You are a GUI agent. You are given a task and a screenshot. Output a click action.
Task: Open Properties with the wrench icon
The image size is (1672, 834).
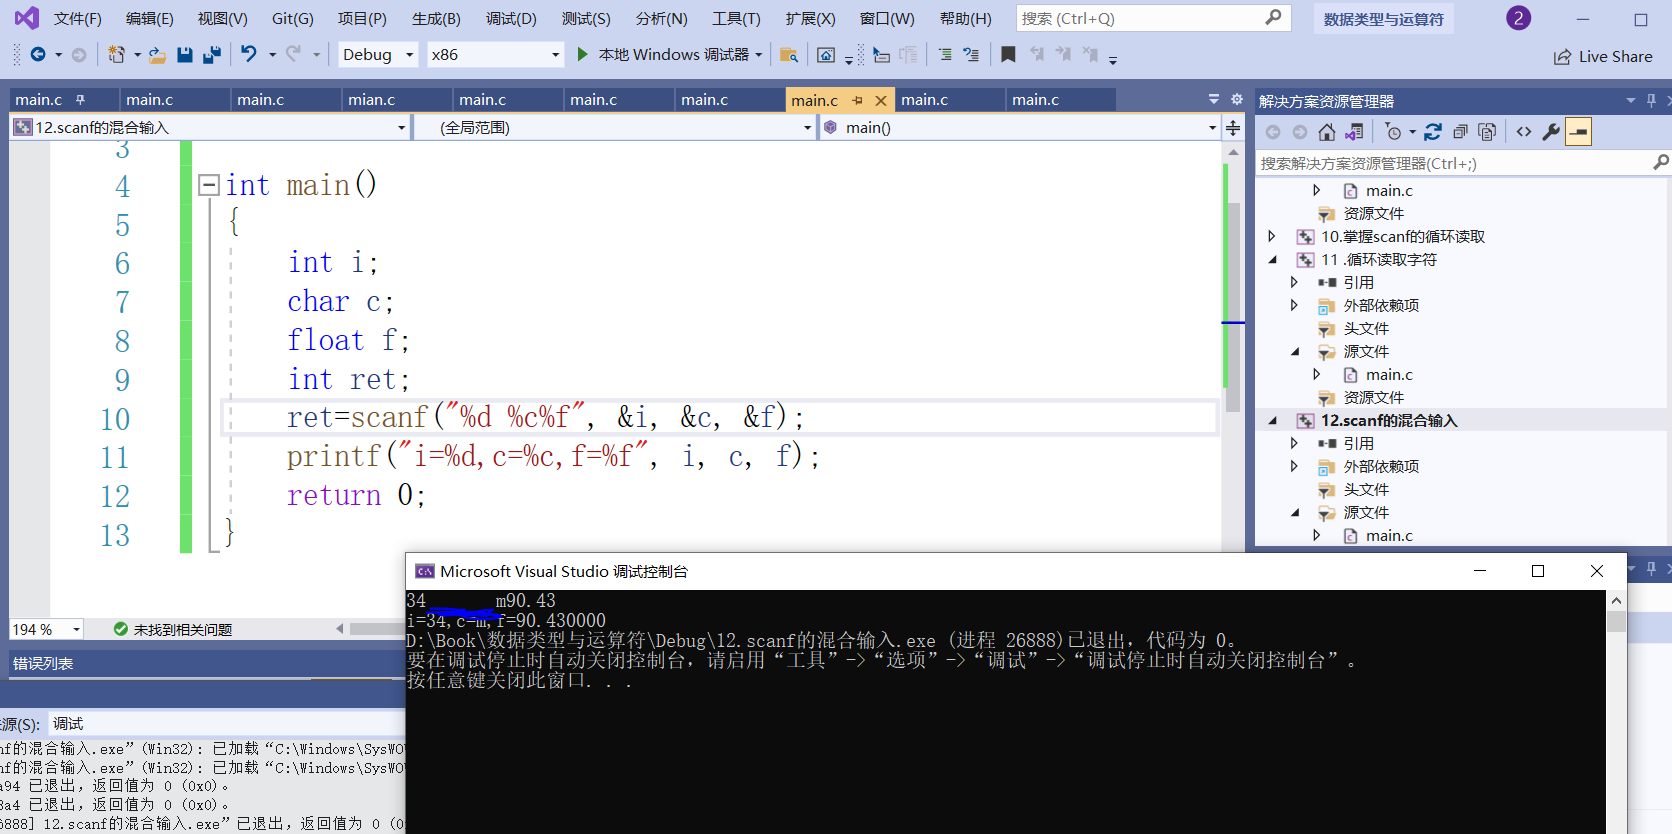(1551, 132)
